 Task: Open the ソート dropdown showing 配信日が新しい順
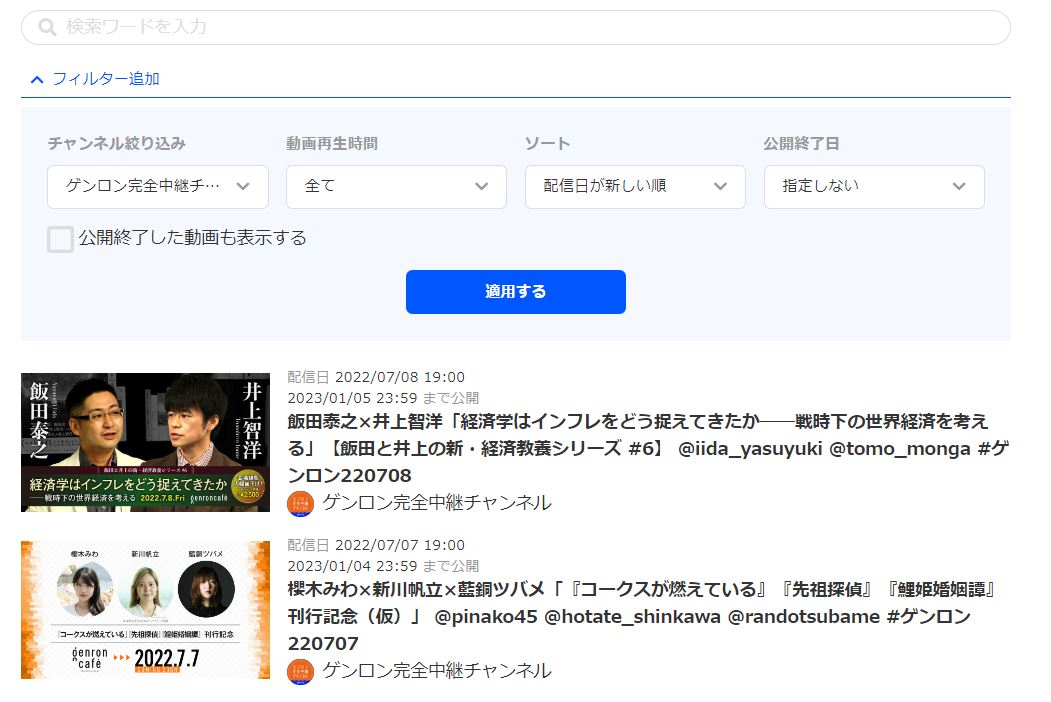(x=635, y=186)
